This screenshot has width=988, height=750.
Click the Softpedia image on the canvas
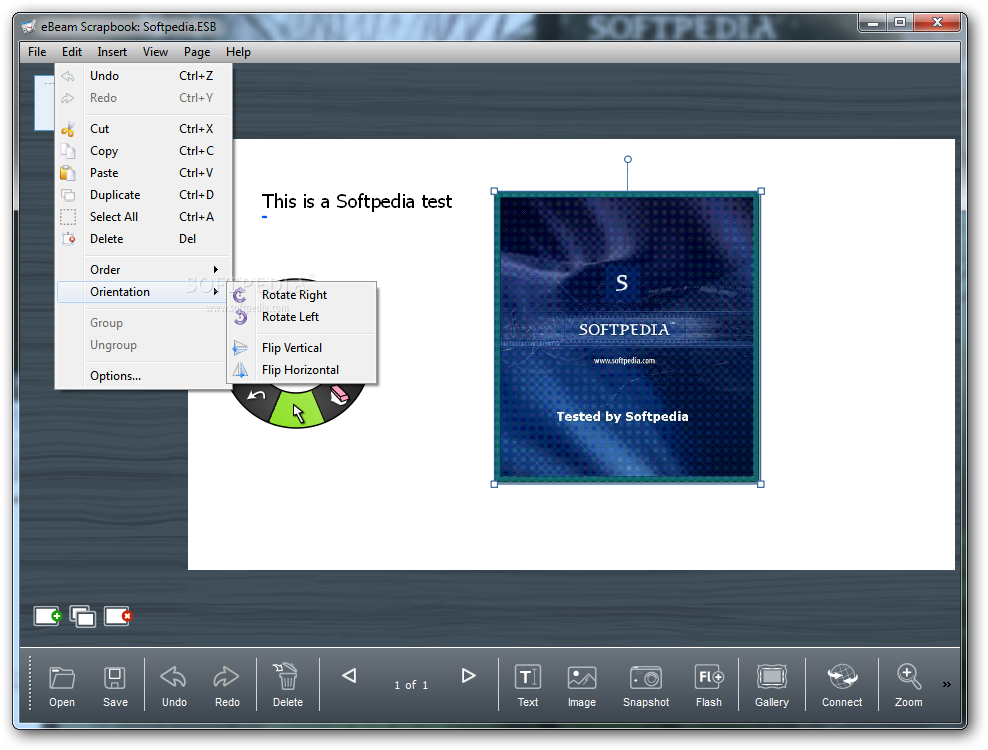tap(627, 337)
